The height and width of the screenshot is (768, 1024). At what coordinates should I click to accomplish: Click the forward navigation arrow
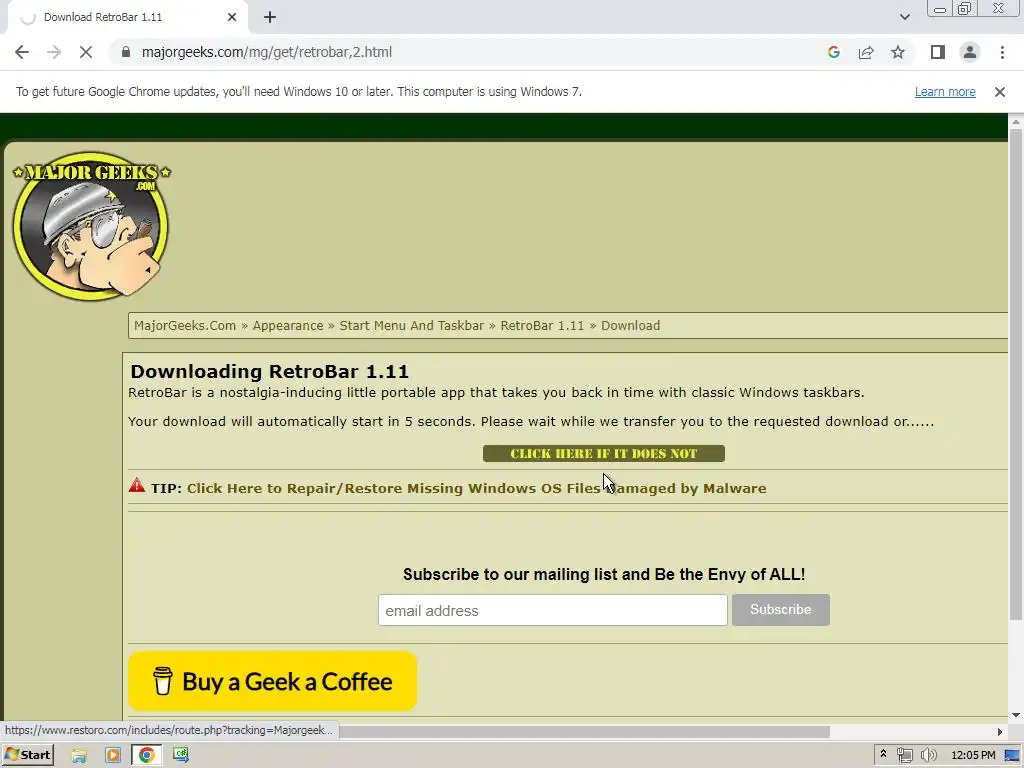[x=54, y=52]
